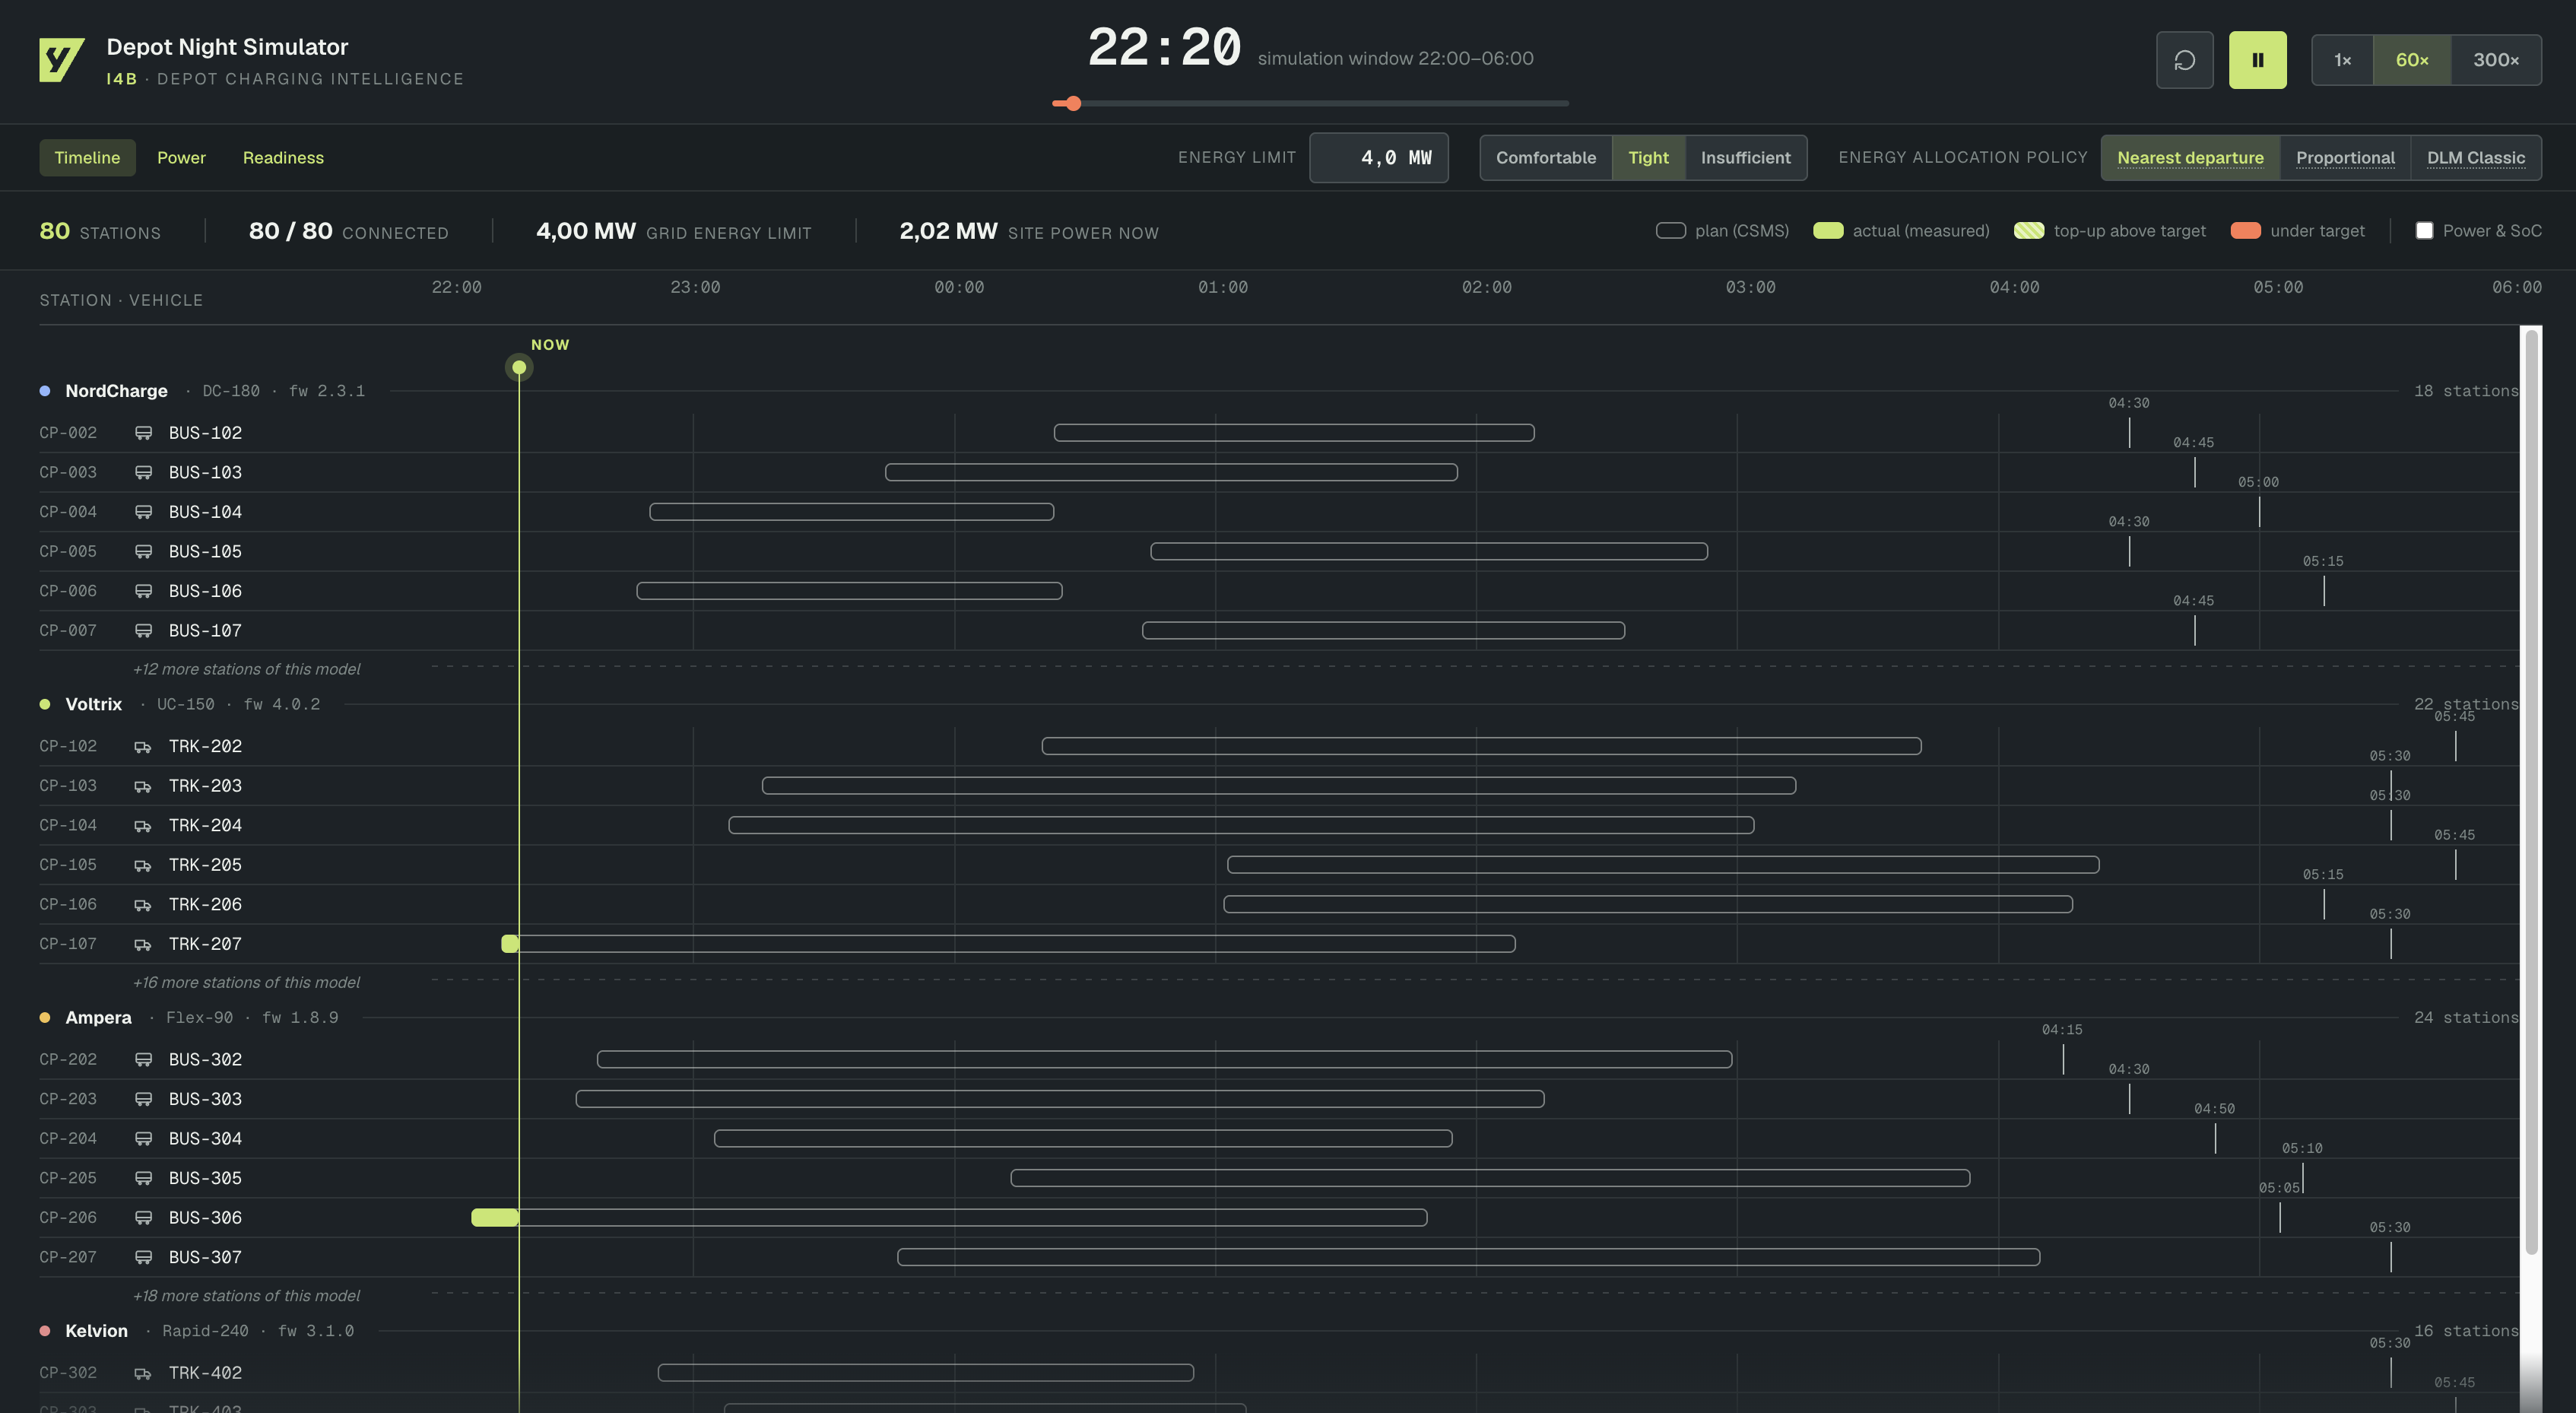Expand +18 more Ampera stations

tap(246, 1295)
